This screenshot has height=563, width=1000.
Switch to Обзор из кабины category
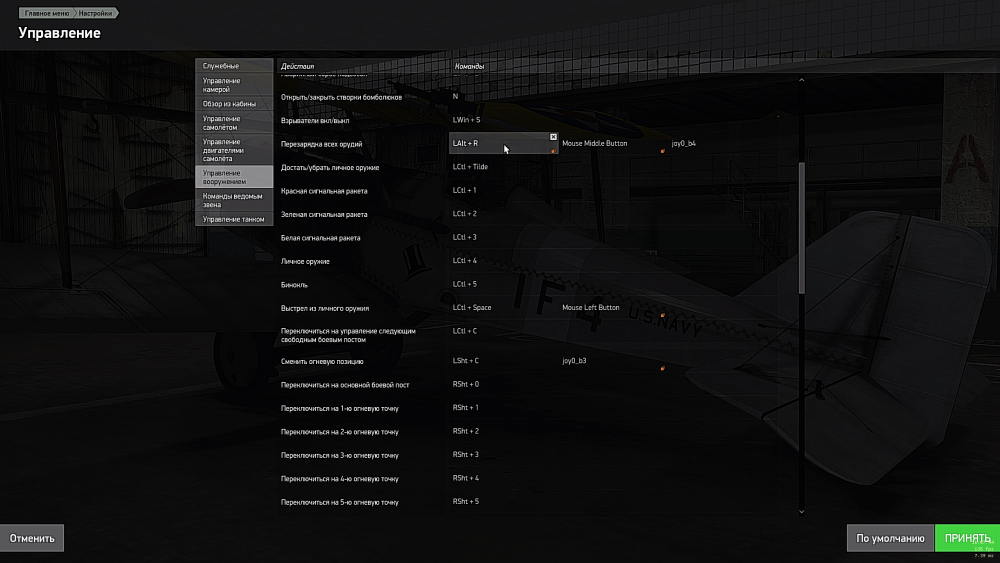234,104
